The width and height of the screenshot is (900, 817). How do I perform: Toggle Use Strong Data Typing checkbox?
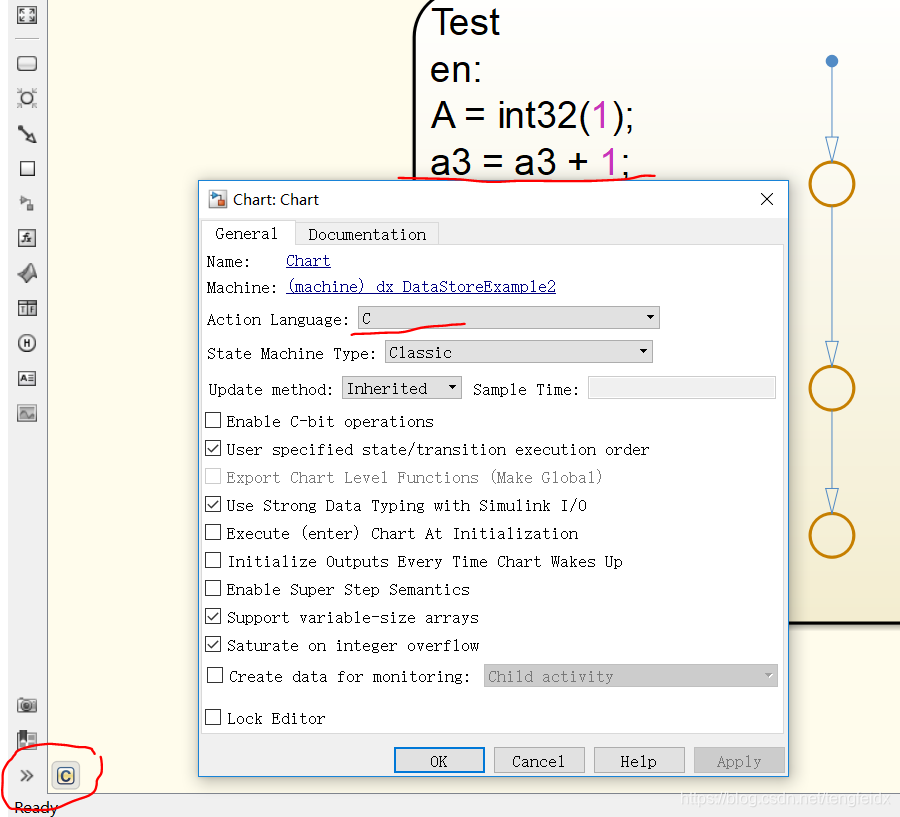click(213, 504)
